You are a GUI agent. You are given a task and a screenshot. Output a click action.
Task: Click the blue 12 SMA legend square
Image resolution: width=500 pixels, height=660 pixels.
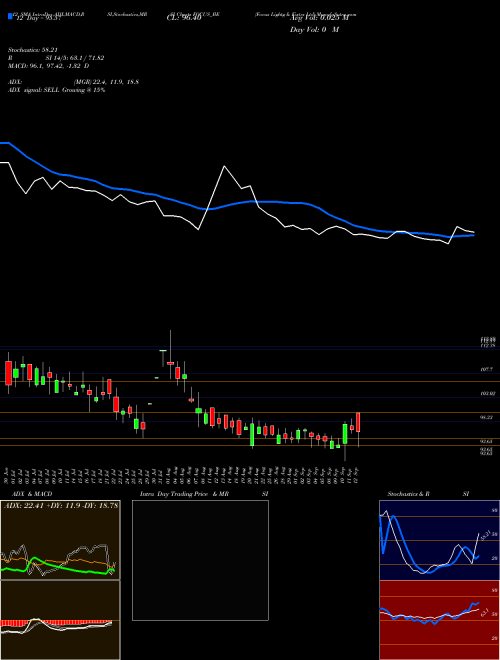(x=10, y=17)
